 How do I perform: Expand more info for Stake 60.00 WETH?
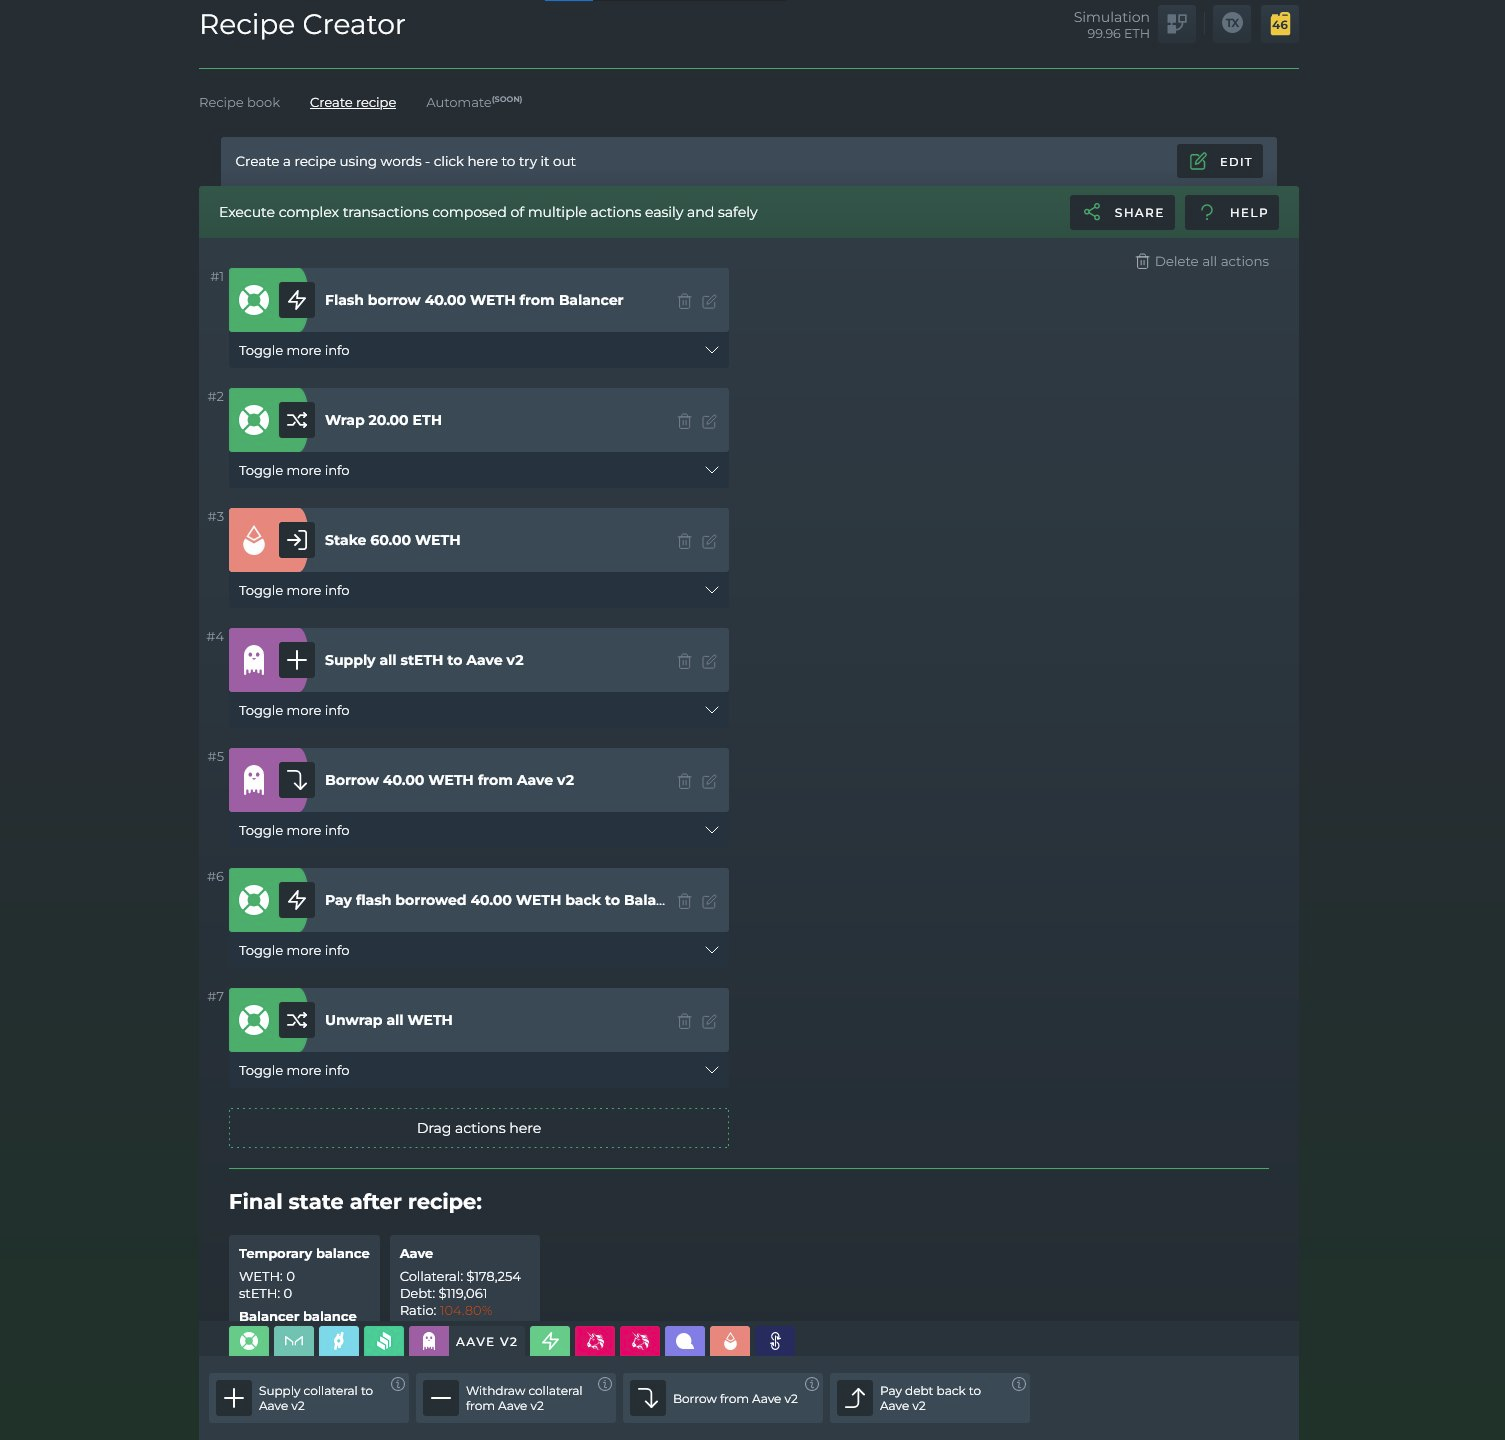point(479,590)
